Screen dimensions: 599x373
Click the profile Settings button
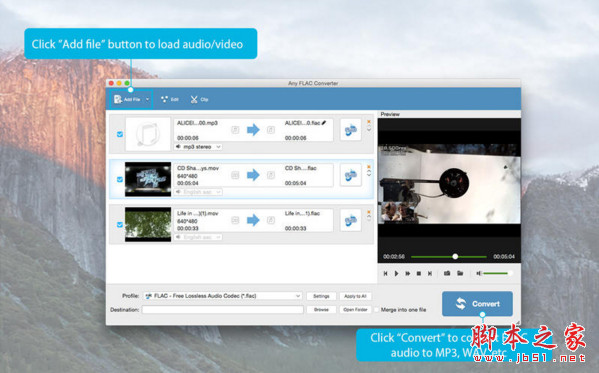pyautogui.click(x=321, y=296)
